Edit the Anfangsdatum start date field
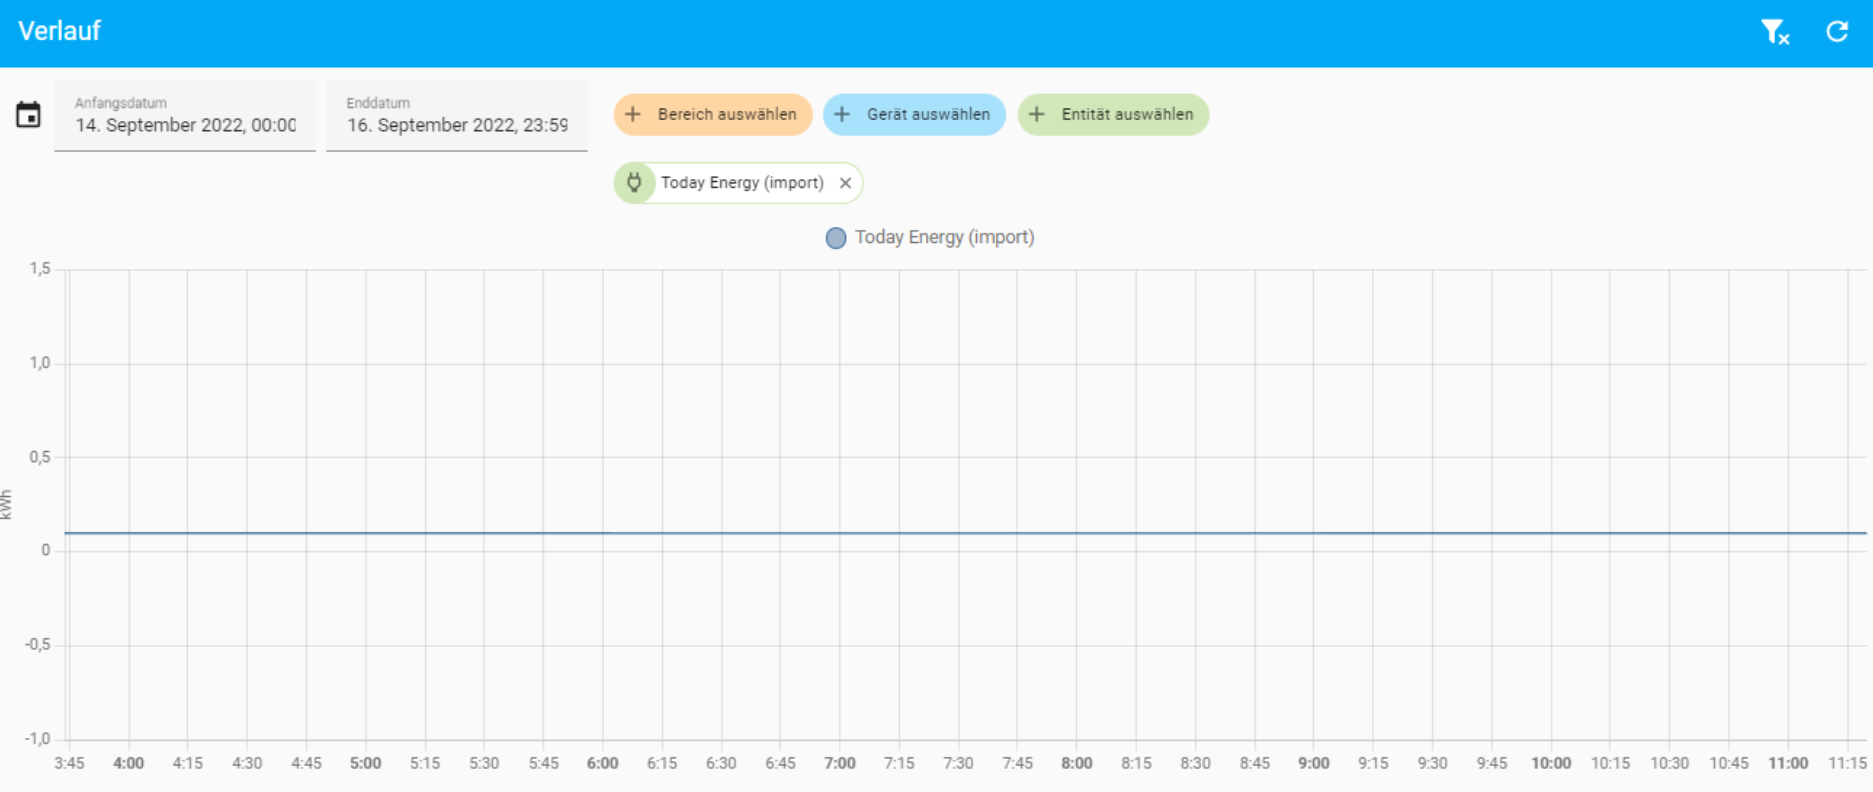The height and width of the screenshot is (792, 1873). tap(185, 116)
